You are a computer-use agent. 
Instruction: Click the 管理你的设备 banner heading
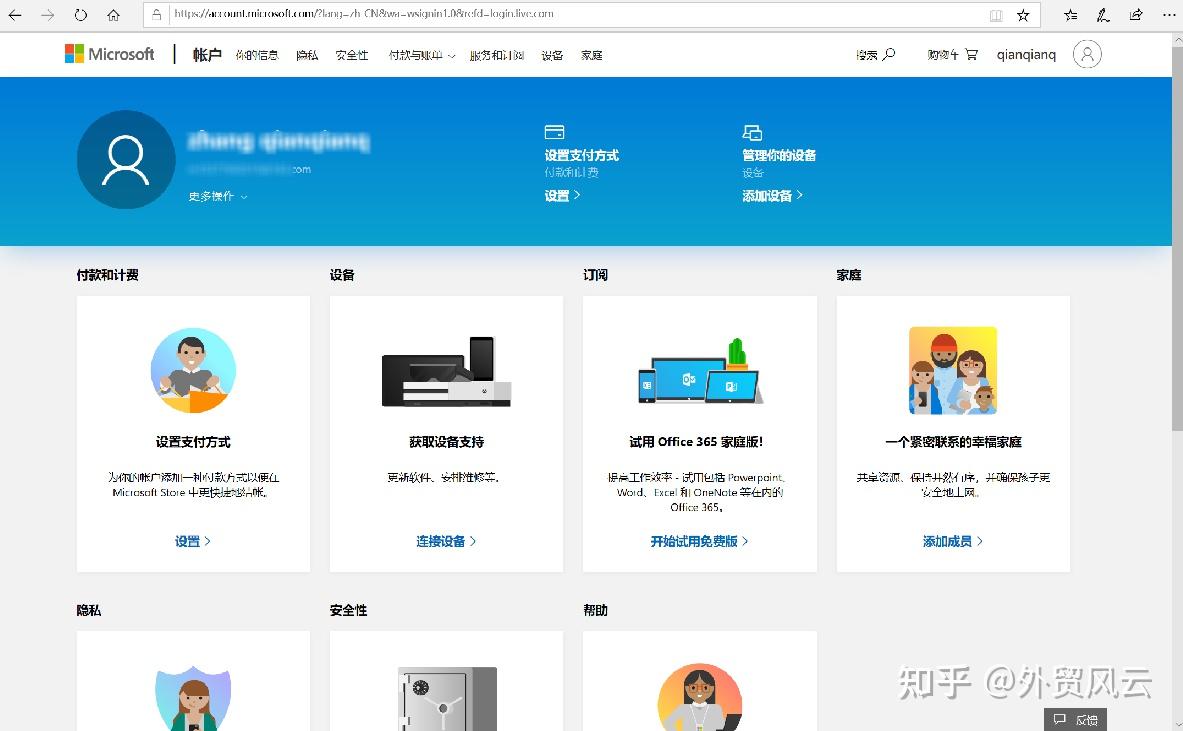point(779,155)
